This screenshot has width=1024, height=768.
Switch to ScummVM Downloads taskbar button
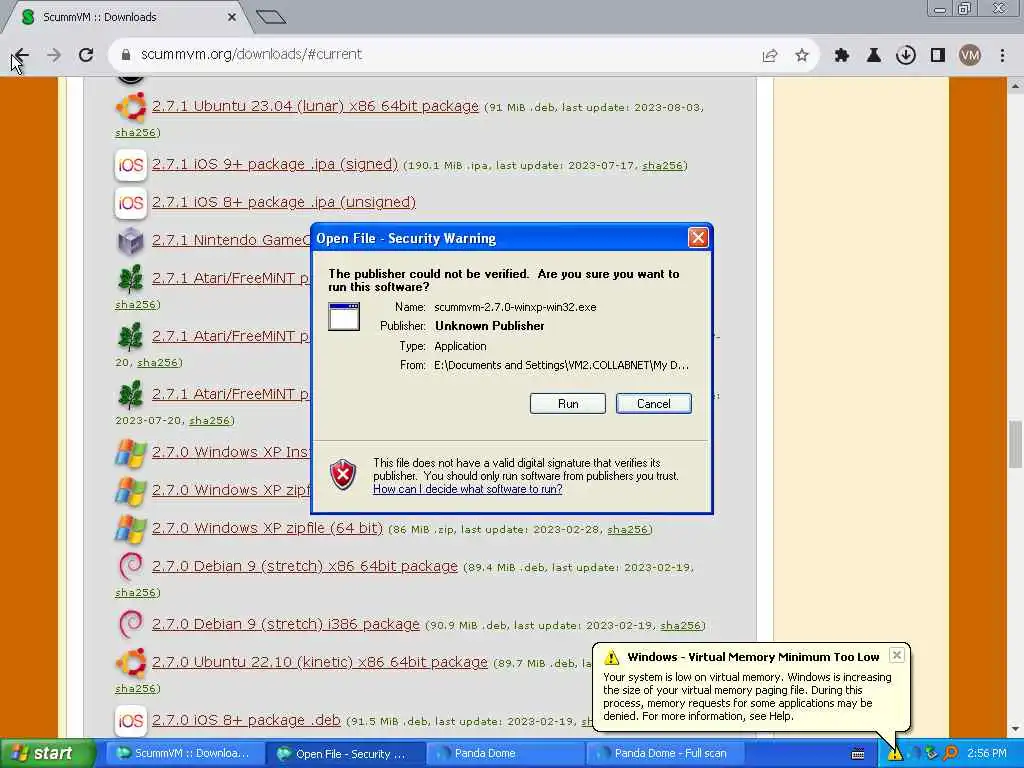tap(183, 754)
